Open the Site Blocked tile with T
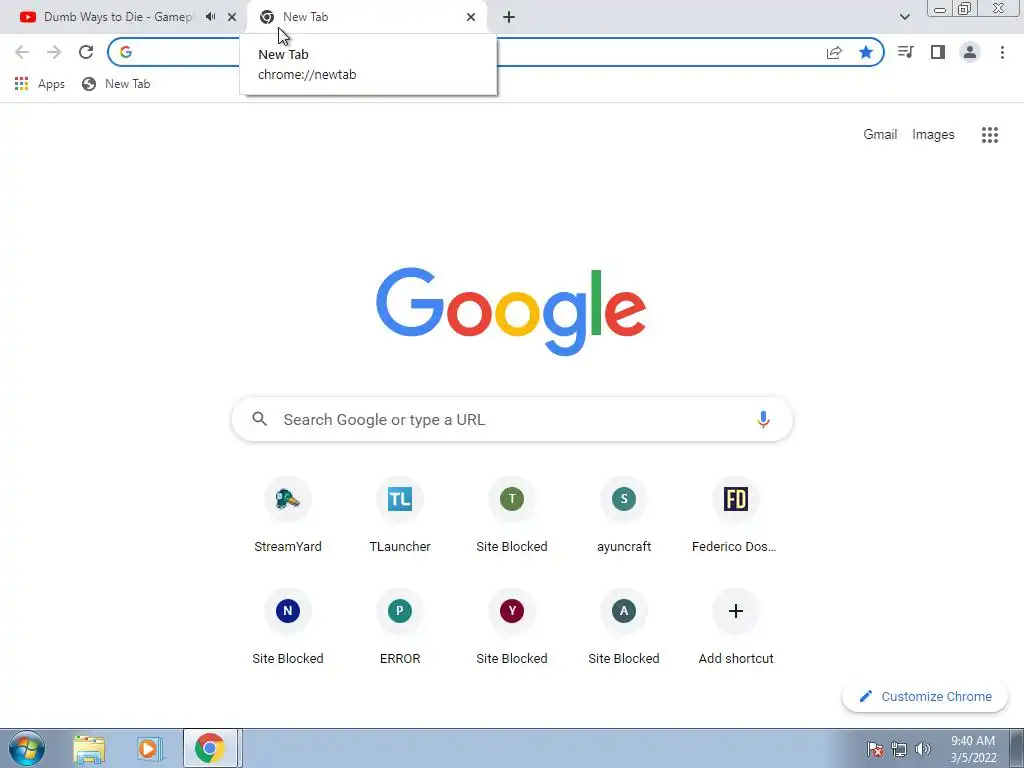 point(512,515)
